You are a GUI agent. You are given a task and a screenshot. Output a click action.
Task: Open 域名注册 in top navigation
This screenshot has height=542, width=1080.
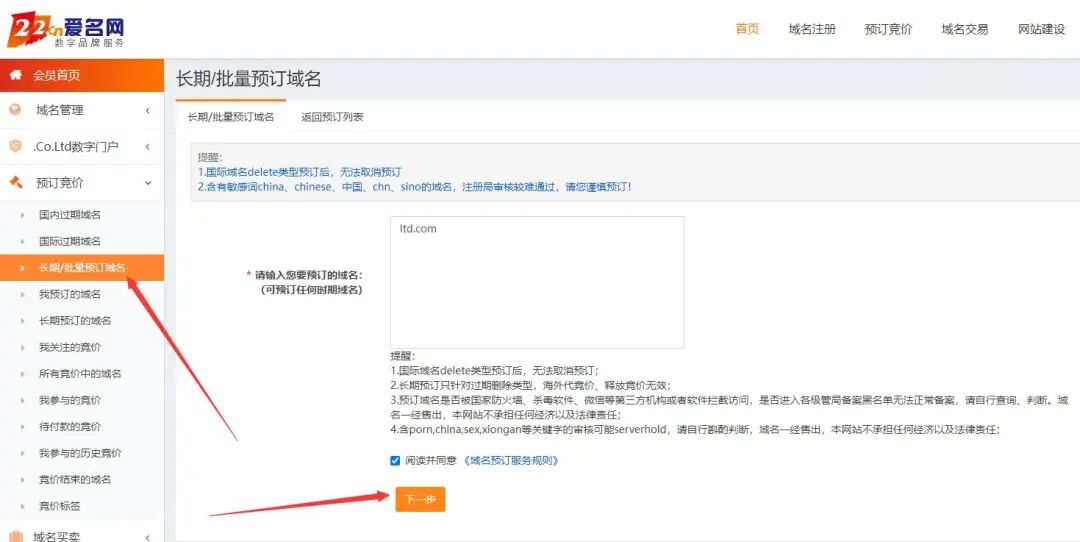pyautogui.click(x=812, y=29)
